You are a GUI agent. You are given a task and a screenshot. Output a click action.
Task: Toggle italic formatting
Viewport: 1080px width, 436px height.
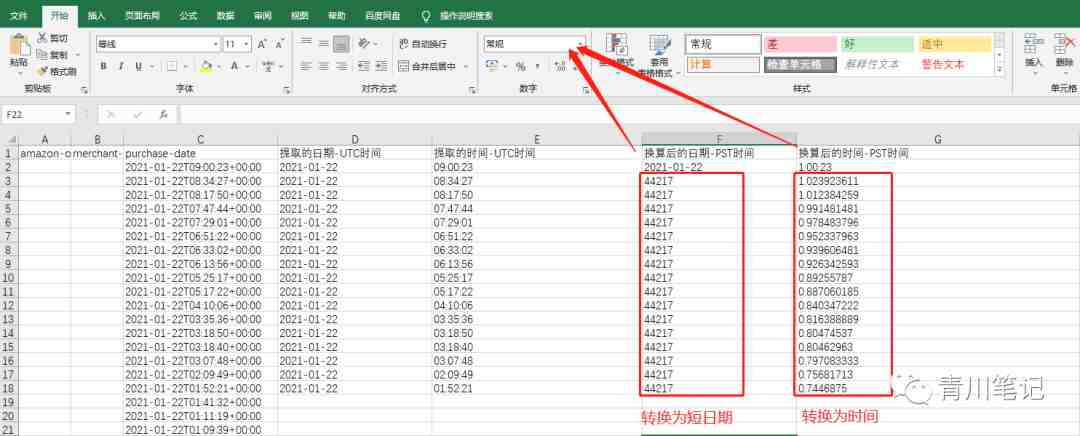pyautogui.click(x=121, y=66)
